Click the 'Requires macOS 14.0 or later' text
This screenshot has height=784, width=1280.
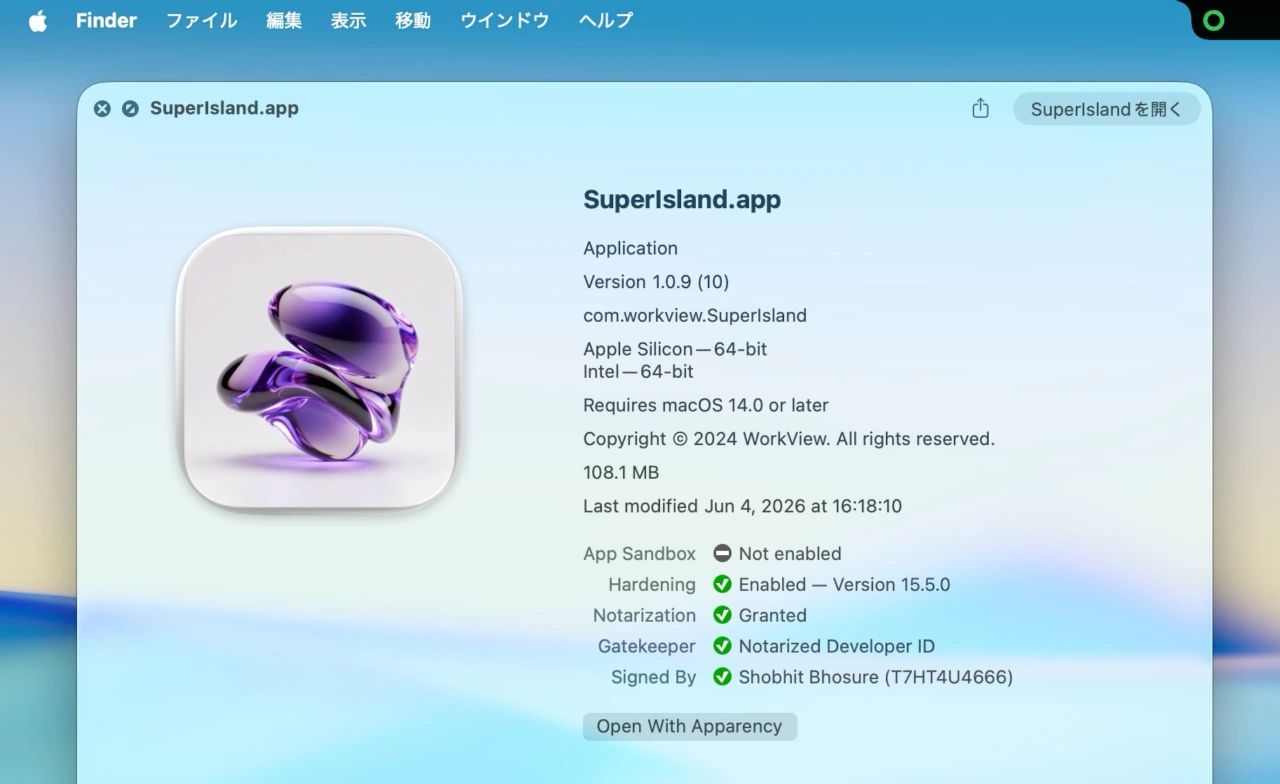click(x=706, y=405)
